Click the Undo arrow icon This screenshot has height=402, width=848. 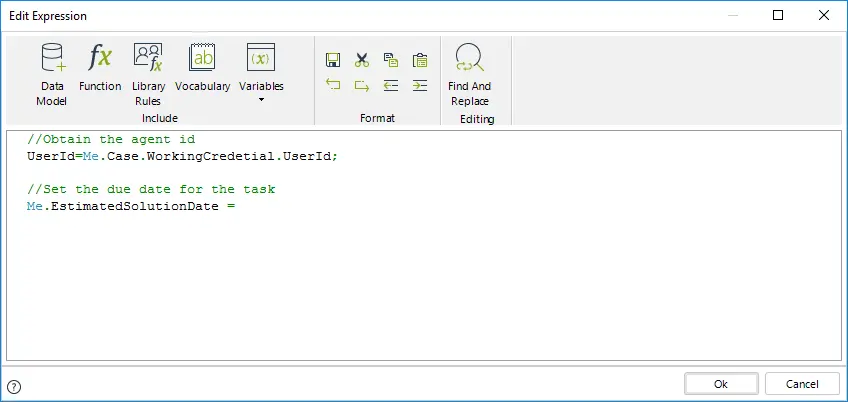[333, 85]
